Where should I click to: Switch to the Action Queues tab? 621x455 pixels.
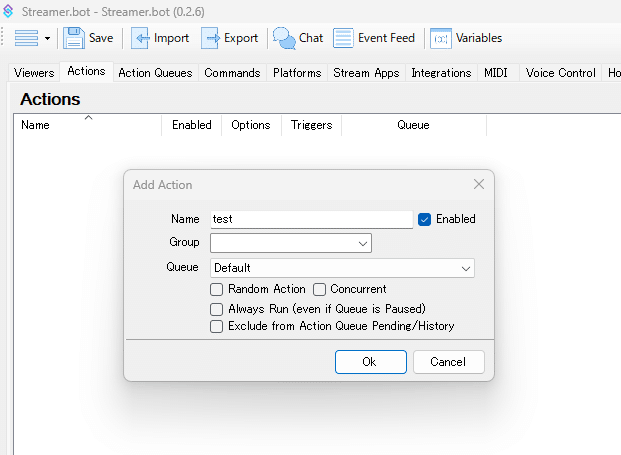pyautogui.click(x=155, y=73)
